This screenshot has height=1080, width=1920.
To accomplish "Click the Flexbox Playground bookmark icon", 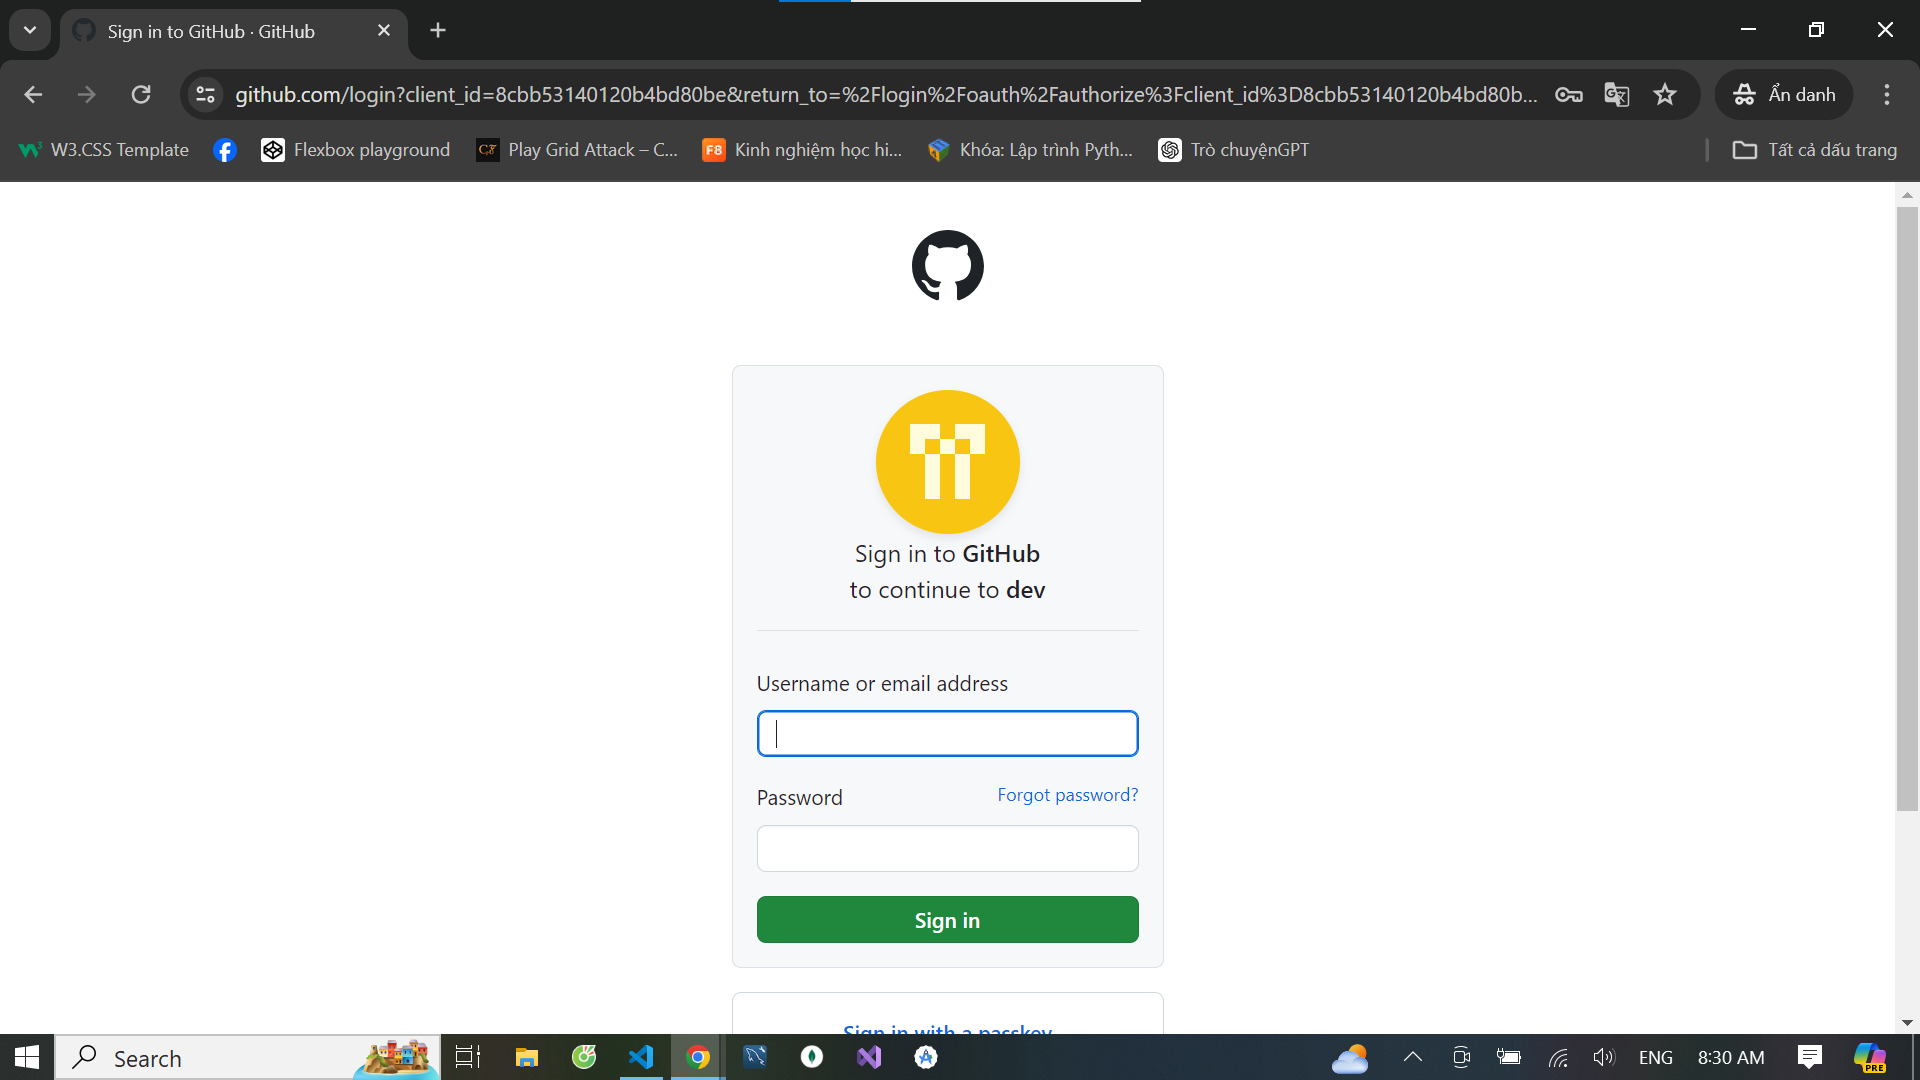I will point(272,149).
